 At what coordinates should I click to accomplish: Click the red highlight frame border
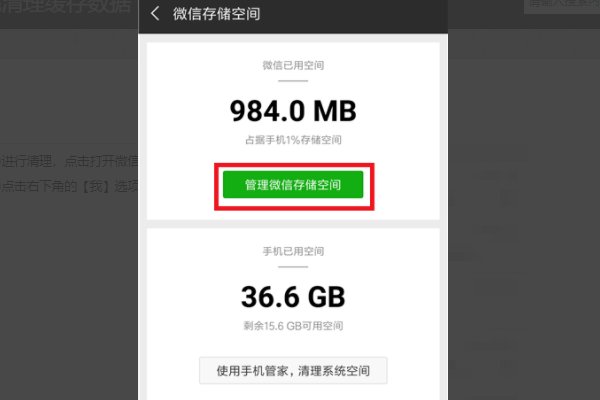tap(294, 165)
